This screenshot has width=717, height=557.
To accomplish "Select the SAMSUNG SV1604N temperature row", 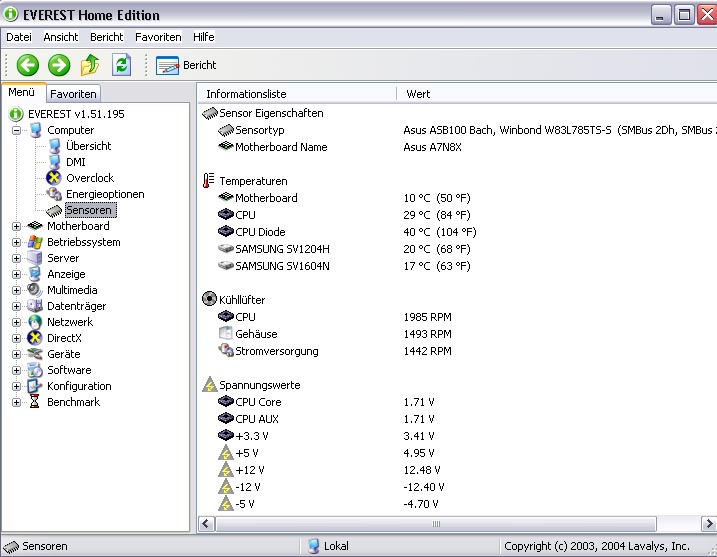I will click(457, 266).
